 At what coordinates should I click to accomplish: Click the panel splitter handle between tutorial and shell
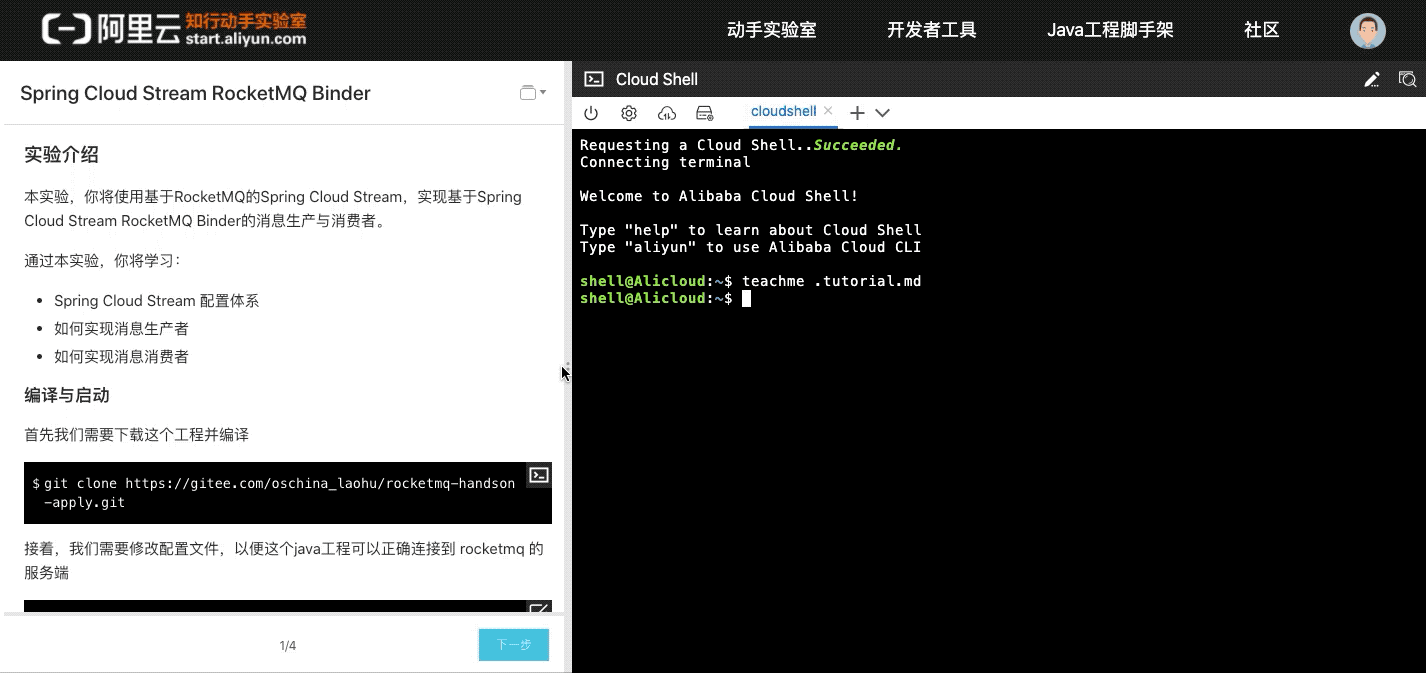pos(568,366)
